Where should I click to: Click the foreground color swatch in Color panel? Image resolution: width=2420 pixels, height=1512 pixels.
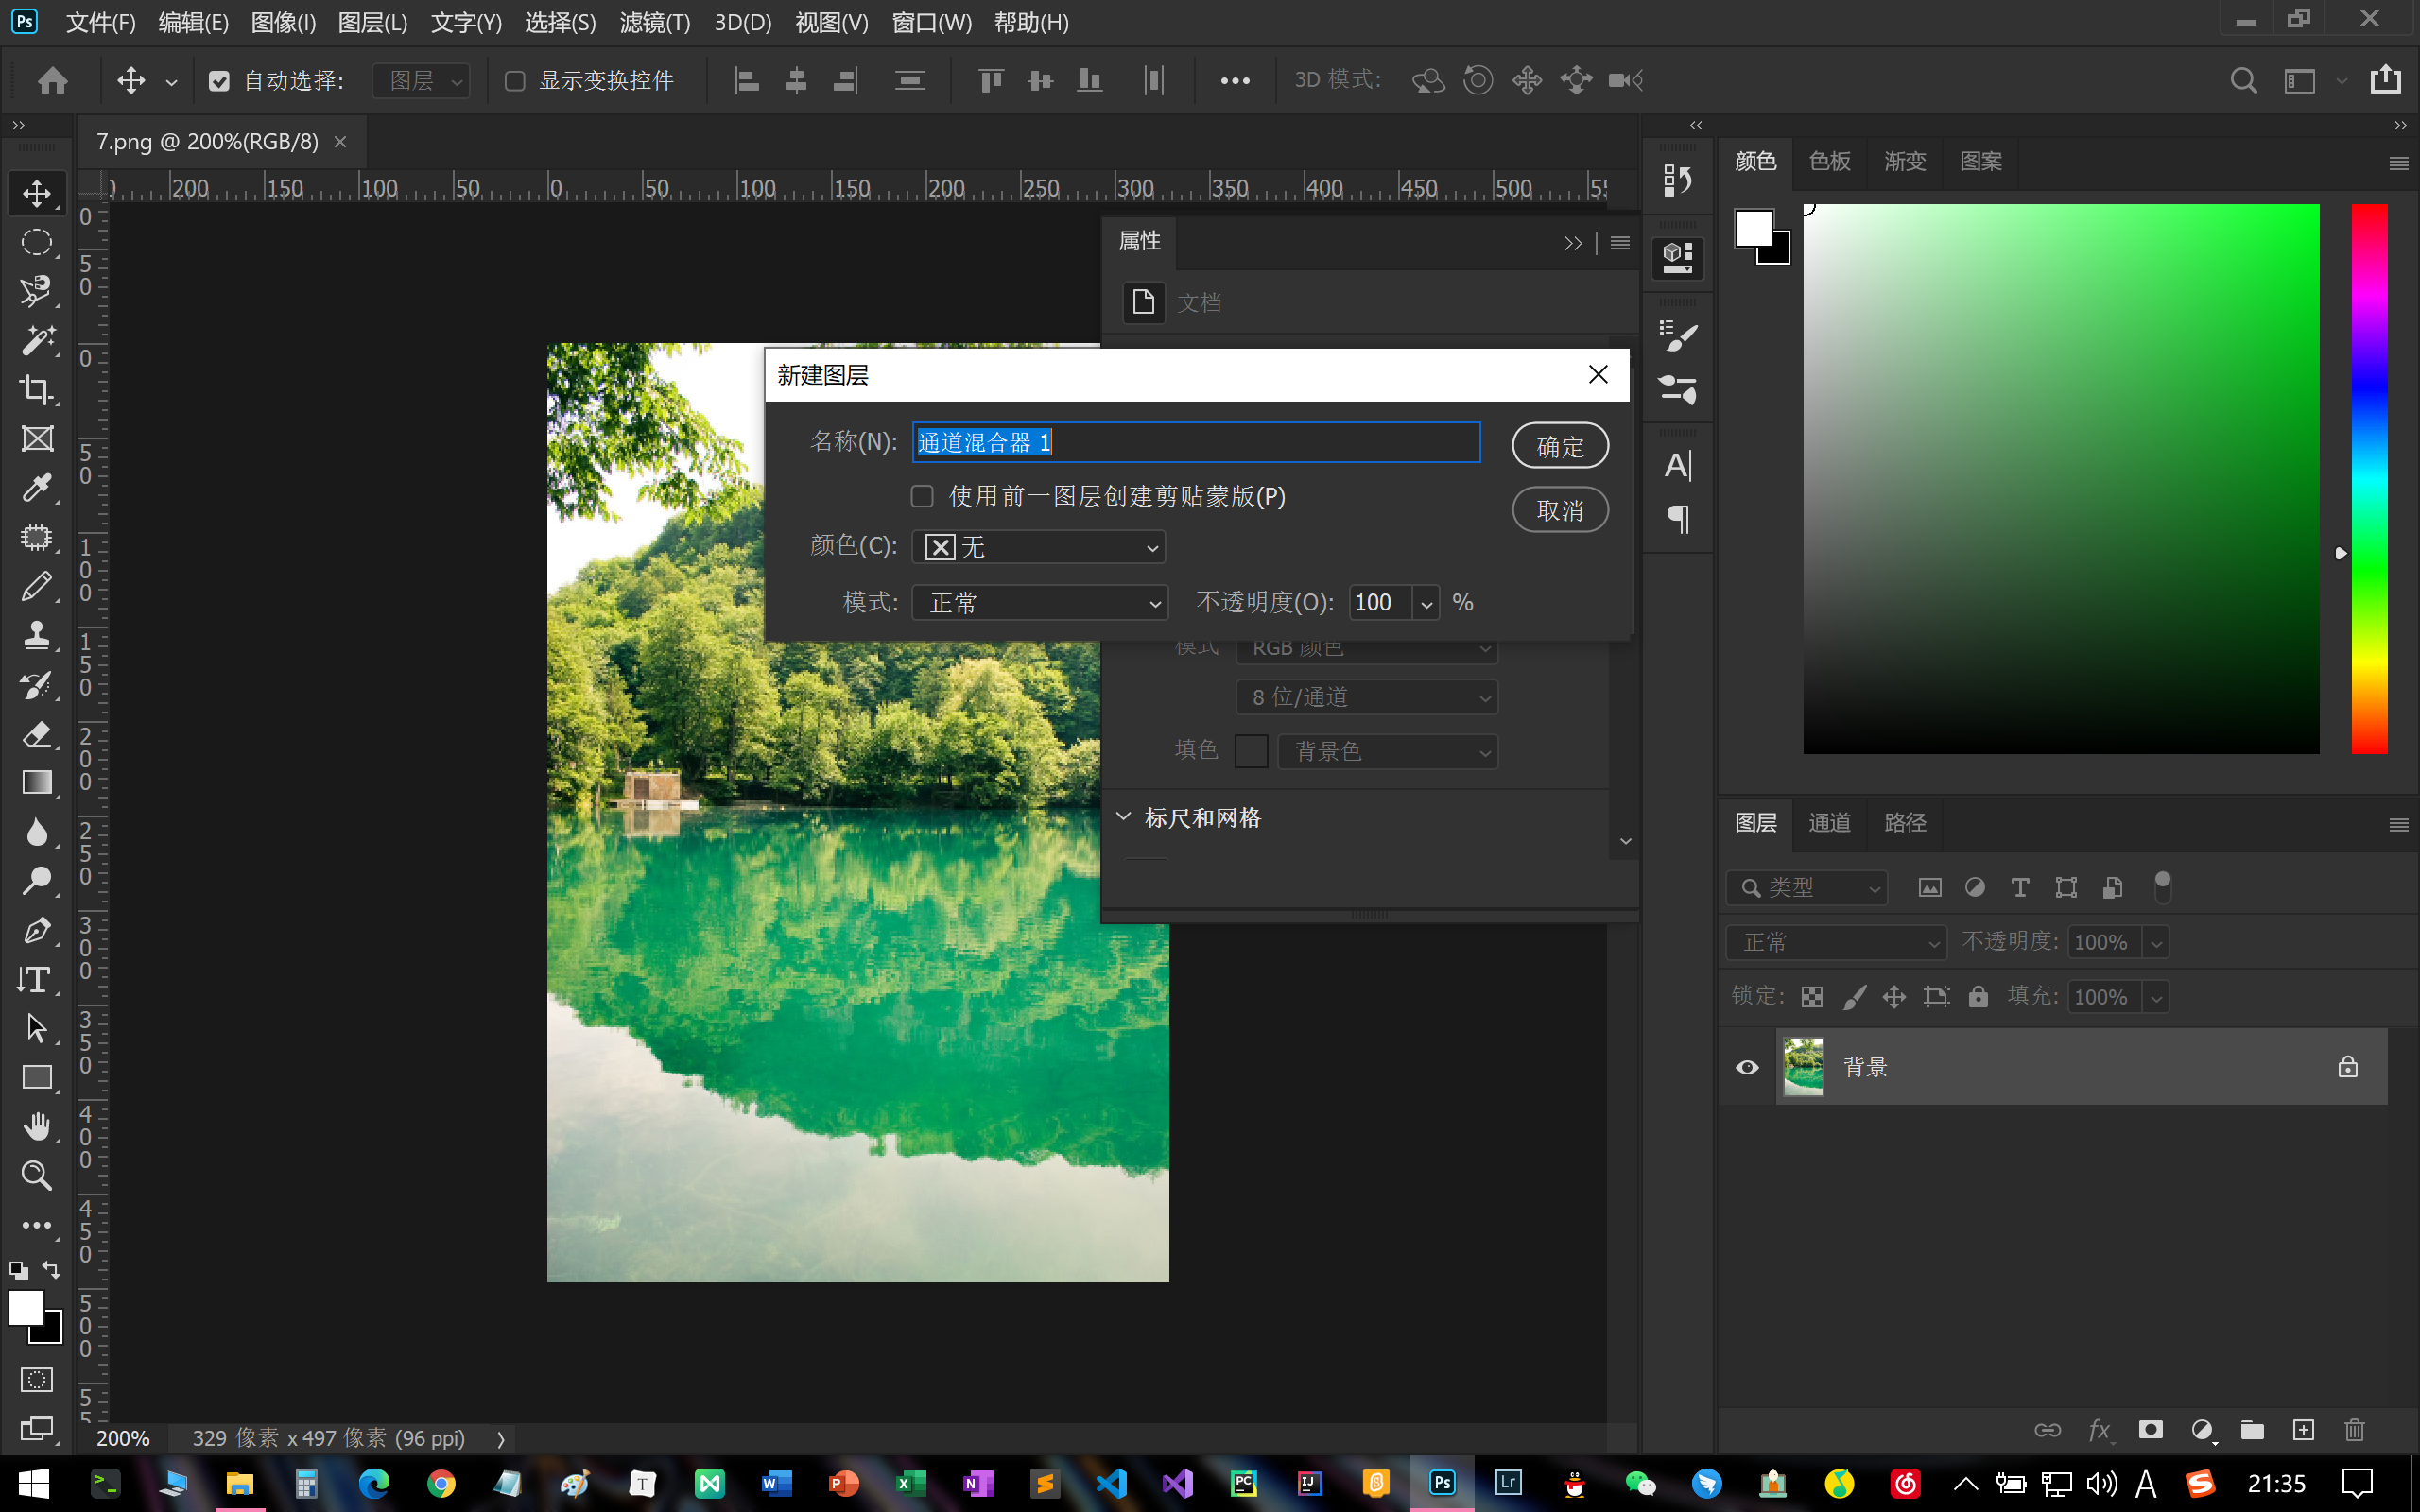[1754, 228]
